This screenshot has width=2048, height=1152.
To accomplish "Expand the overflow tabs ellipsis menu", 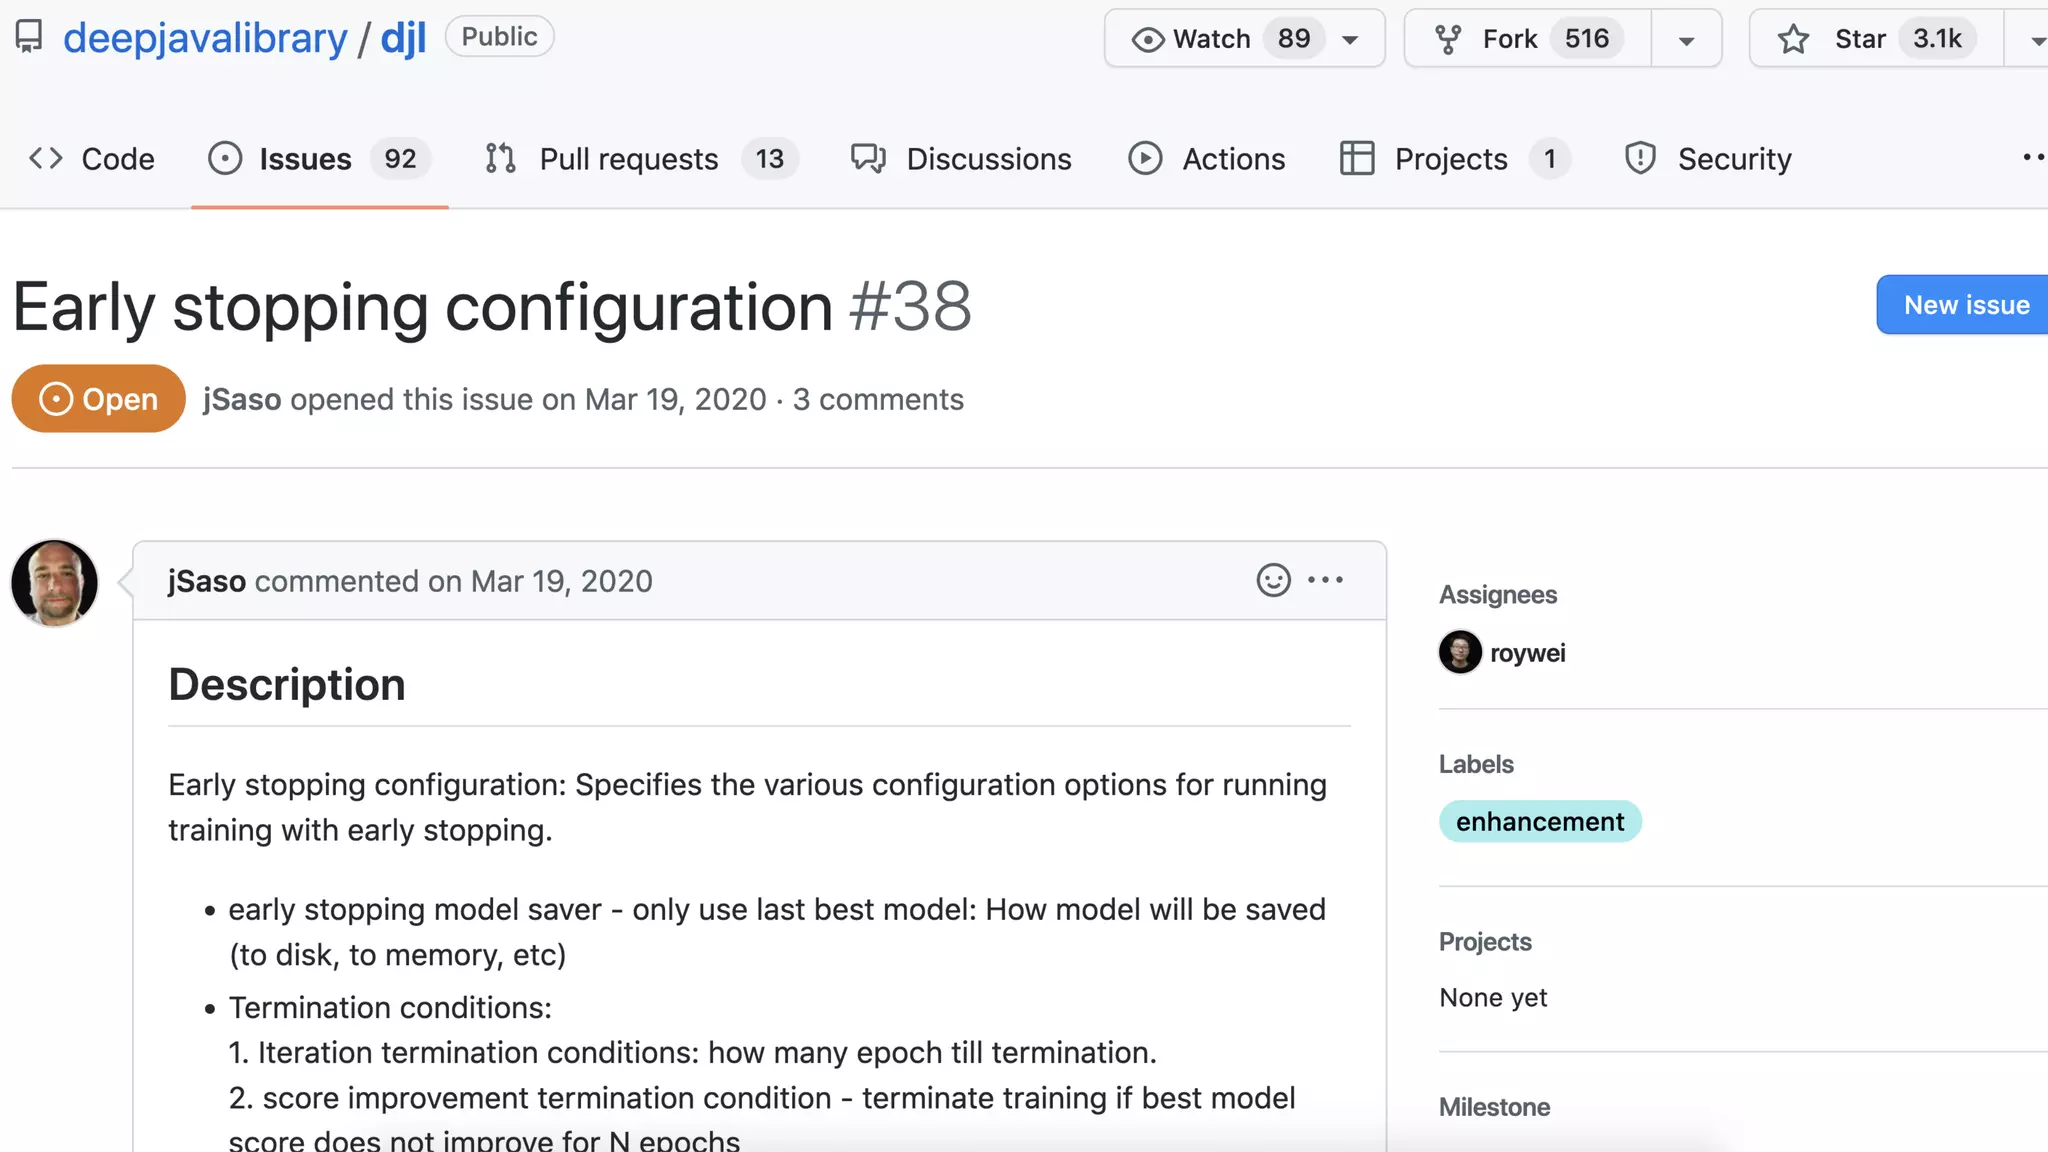I will pos(2033,157).
